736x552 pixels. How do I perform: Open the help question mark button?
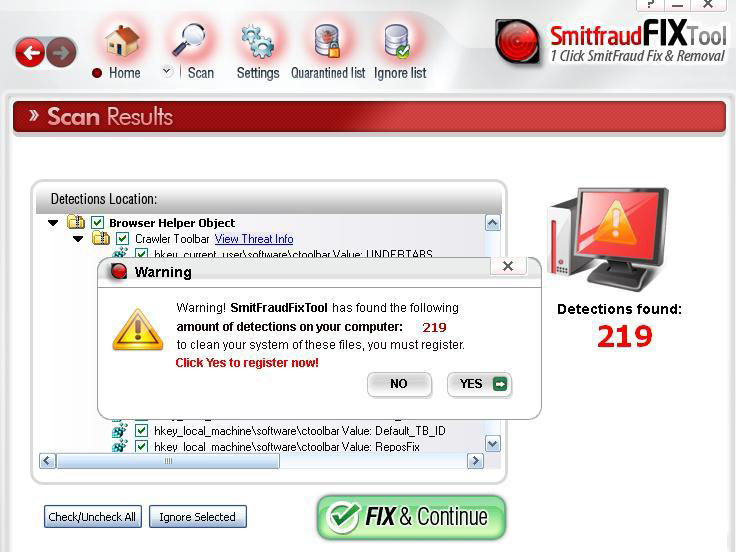(650, 5)
